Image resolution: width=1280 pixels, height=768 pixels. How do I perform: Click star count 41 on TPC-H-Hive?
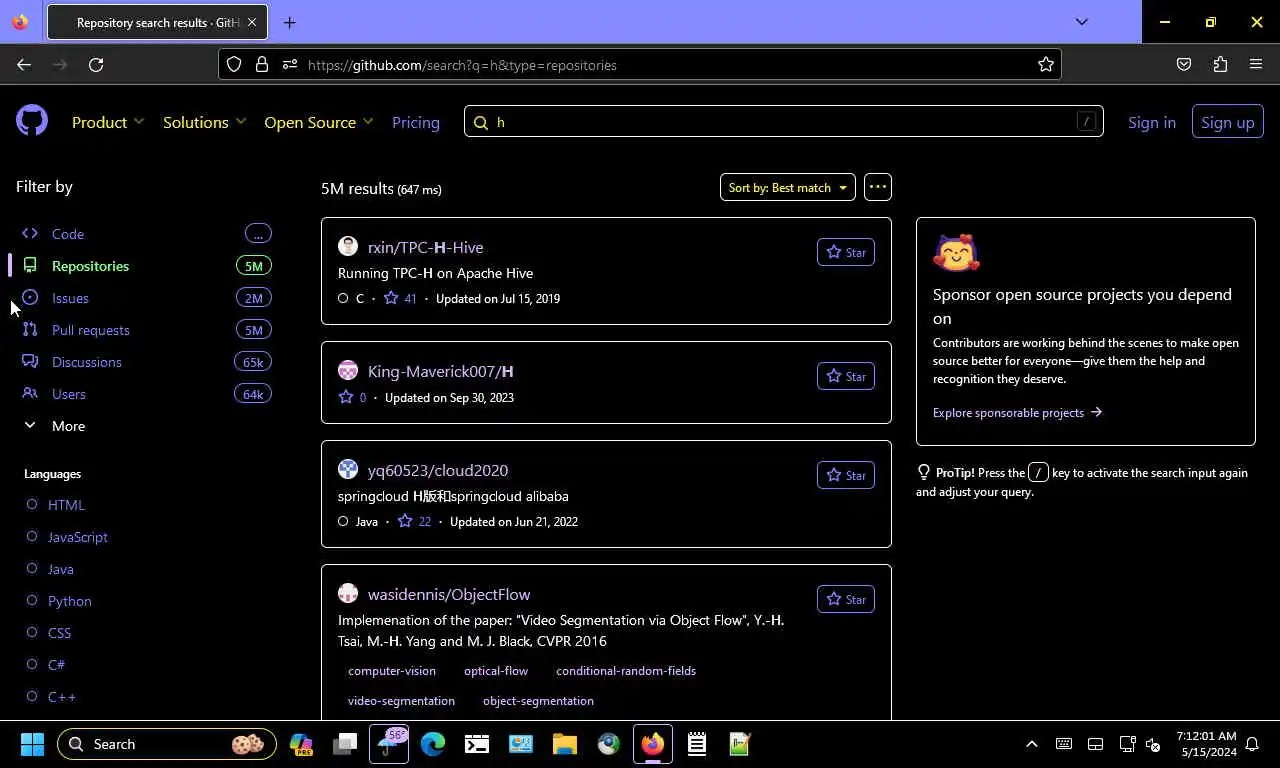point(400,298)
